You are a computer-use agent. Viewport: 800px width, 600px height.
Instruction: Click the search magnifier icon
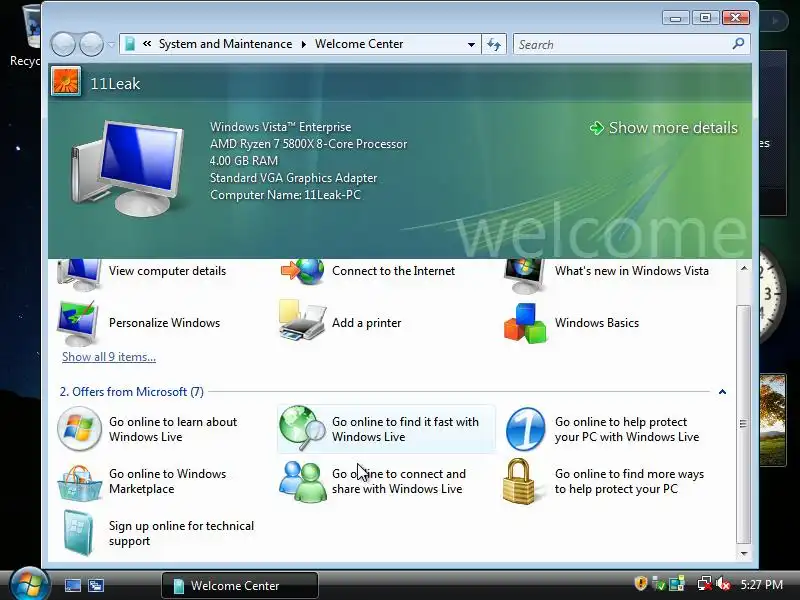(x=738, y=44)
